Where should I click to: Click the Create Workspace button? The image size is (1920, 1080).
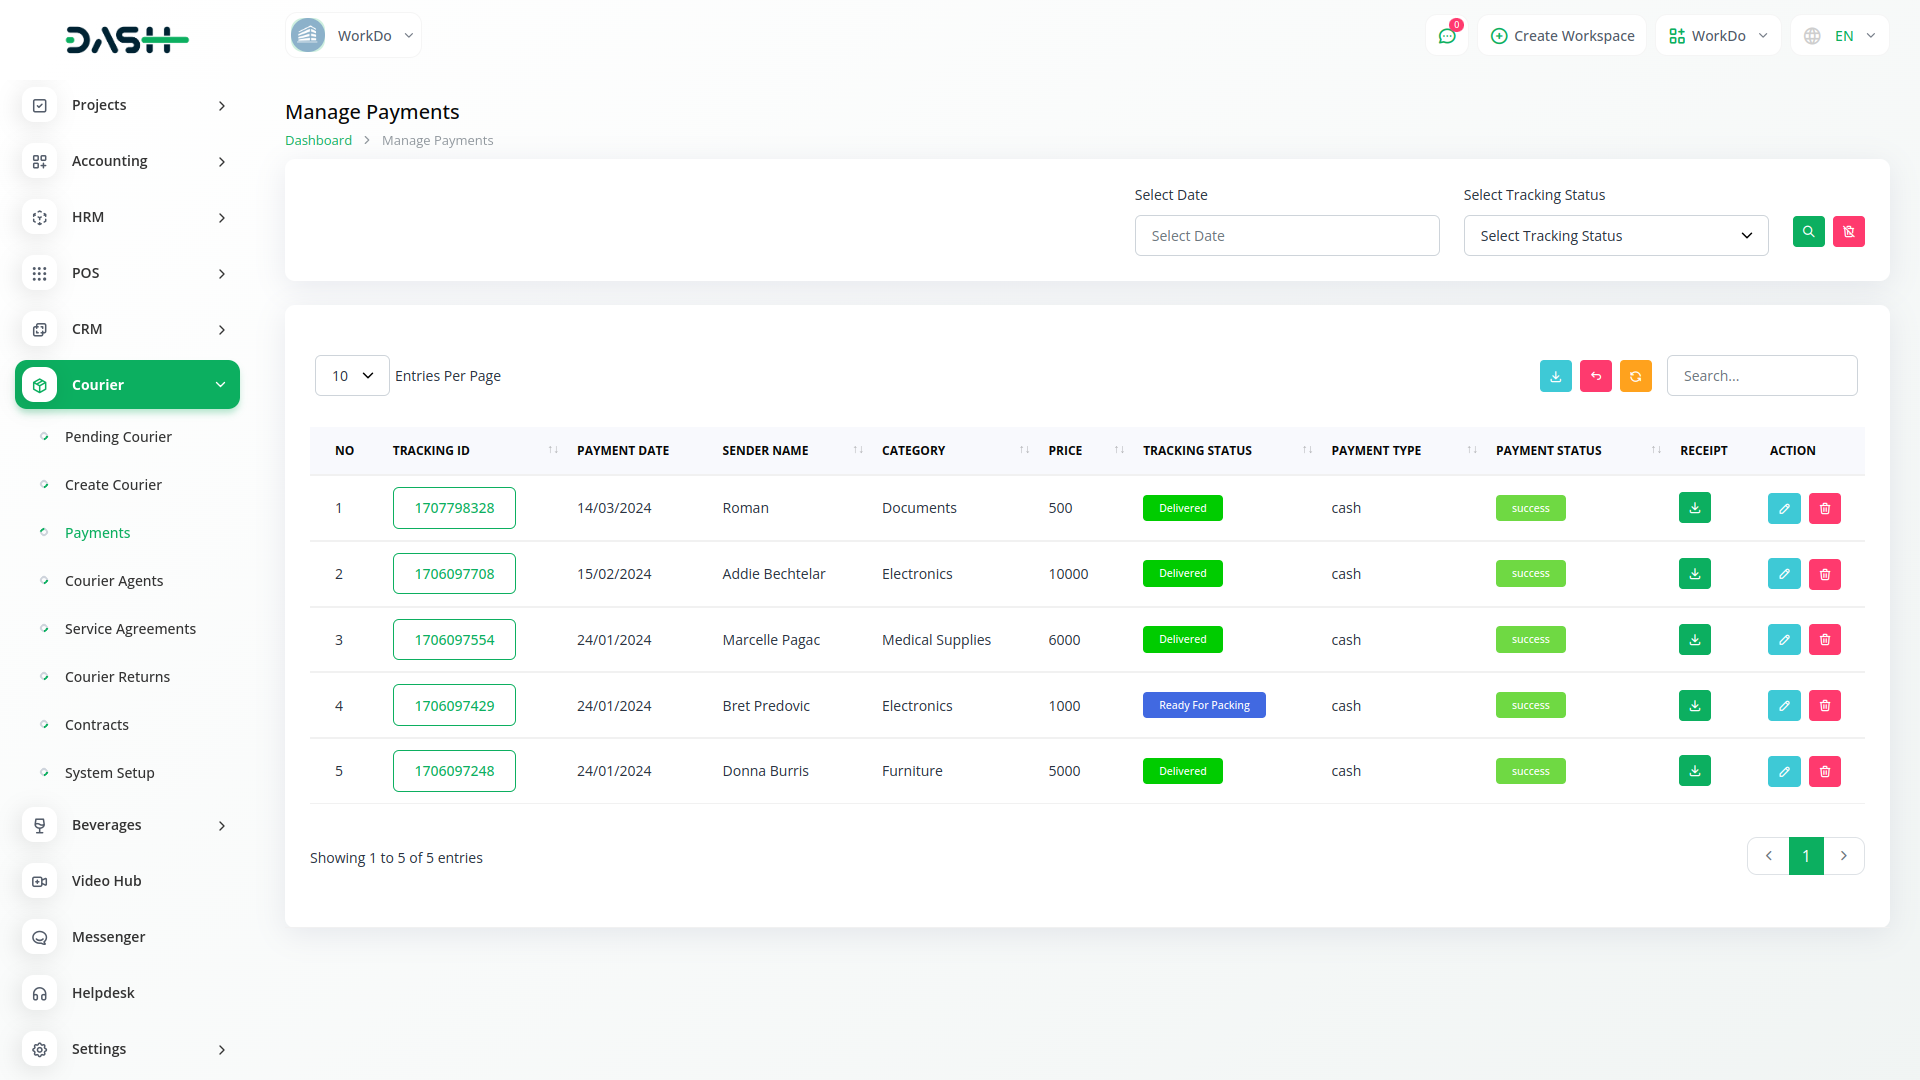(1562, 36)
